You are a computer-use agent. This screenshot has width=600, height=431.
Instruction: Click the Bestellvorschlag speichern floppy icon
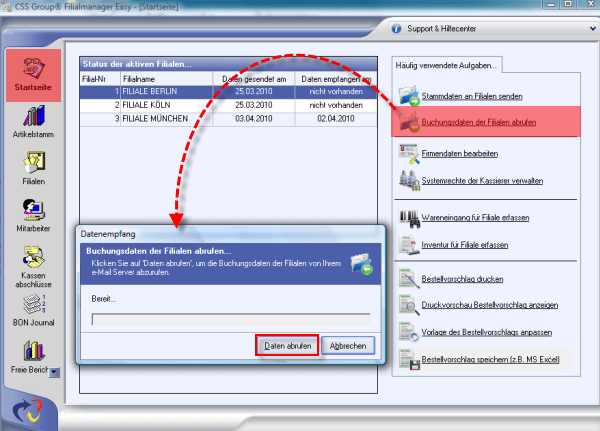(408, 359)
